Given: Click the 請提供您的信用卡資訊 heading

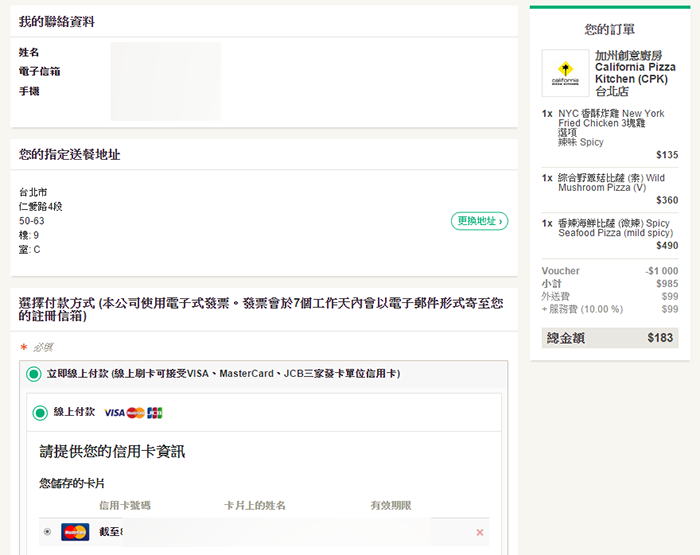Looking at the screenshot, I should 112,451.
